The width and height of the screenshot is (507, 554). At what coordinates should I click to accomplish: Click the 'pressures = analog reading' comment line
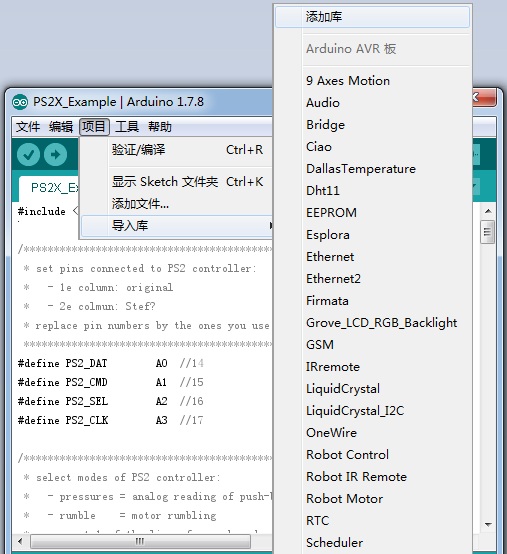click(x=148, y=497)
